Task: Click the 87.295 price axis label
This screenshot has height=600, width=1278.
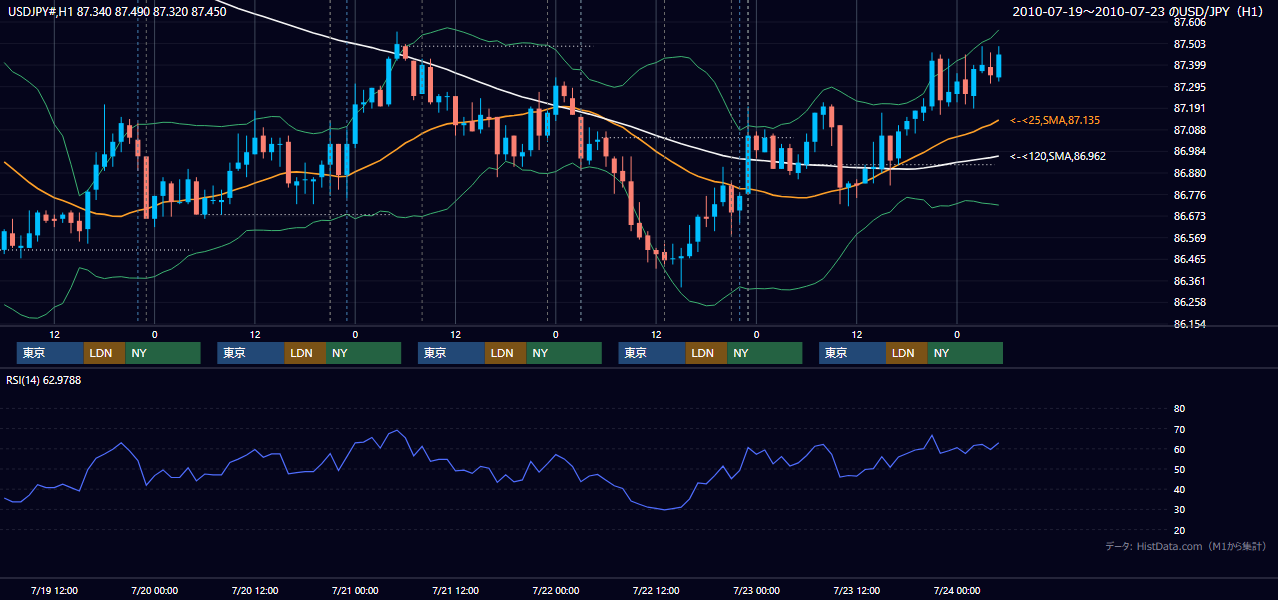Action: [1190, 87]
